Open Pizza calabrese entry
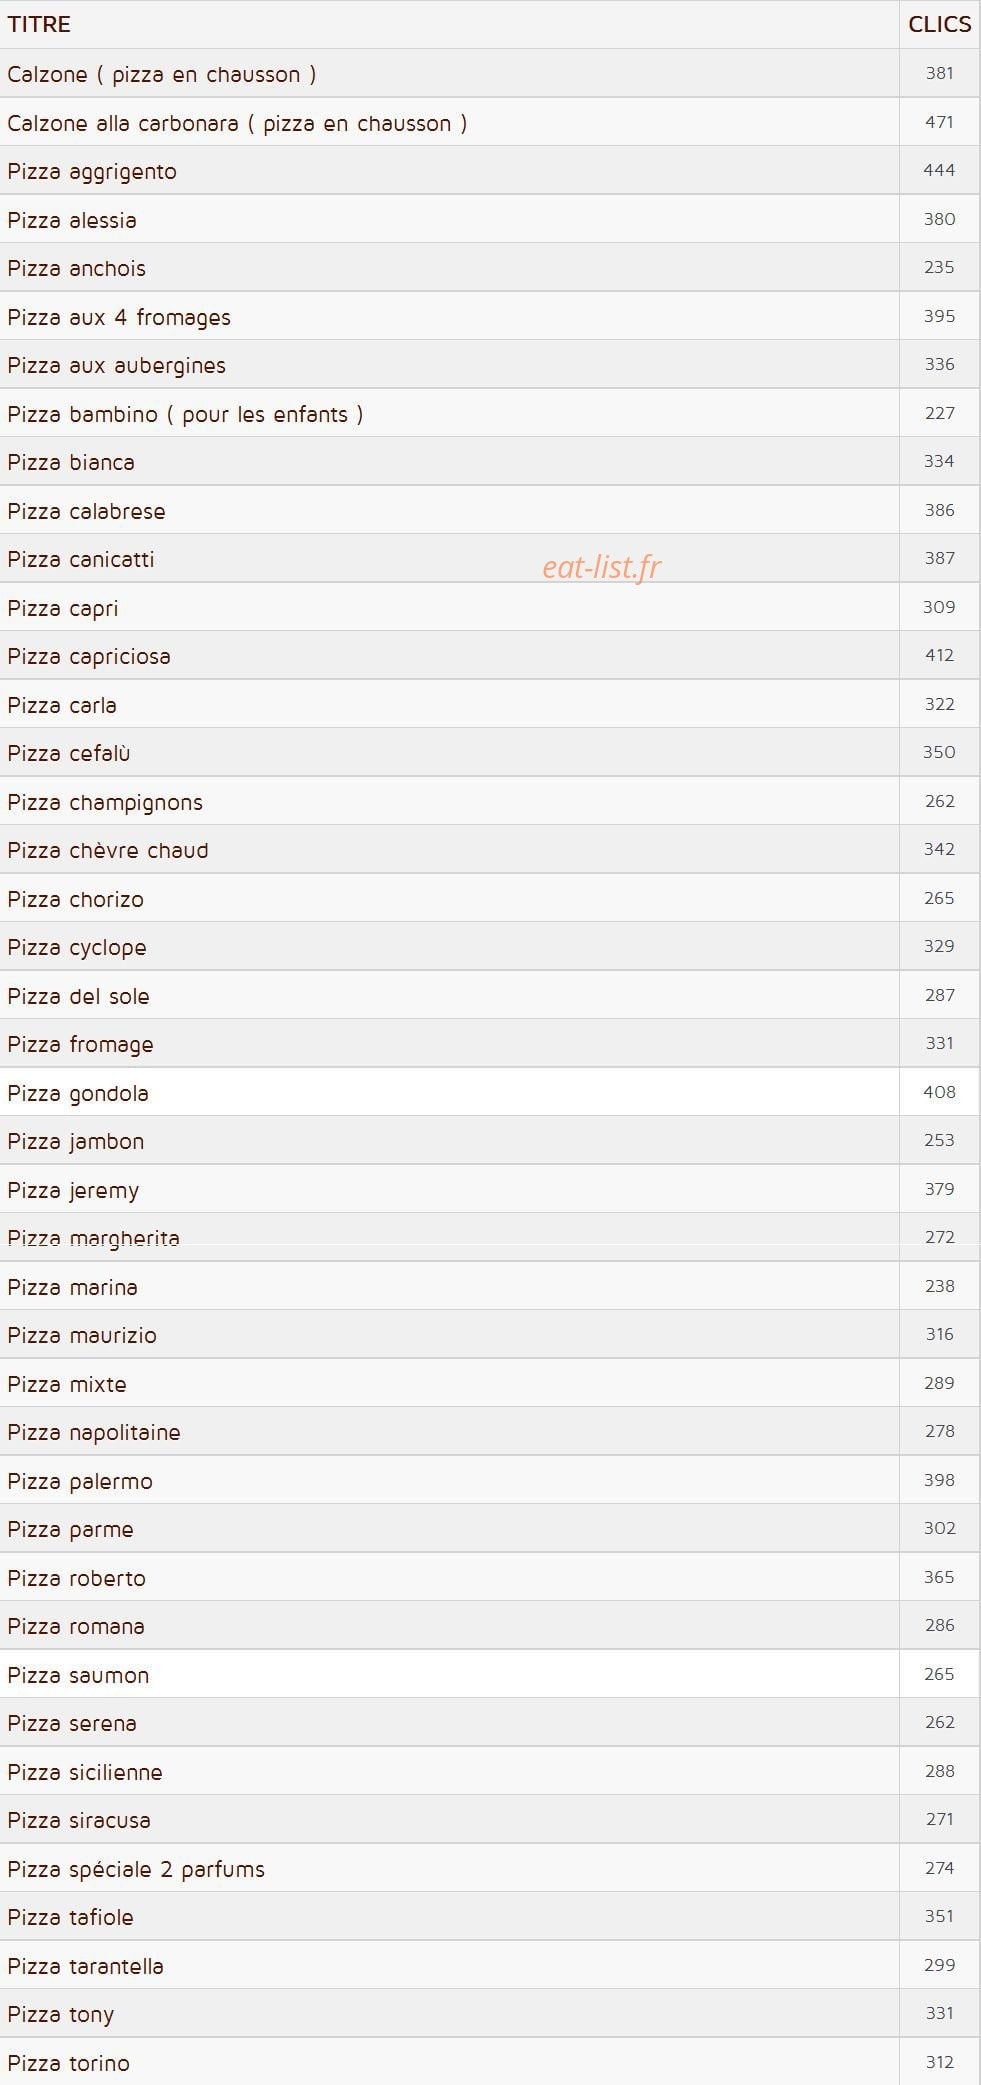981x2085 pixels. [x=86, y=511]
